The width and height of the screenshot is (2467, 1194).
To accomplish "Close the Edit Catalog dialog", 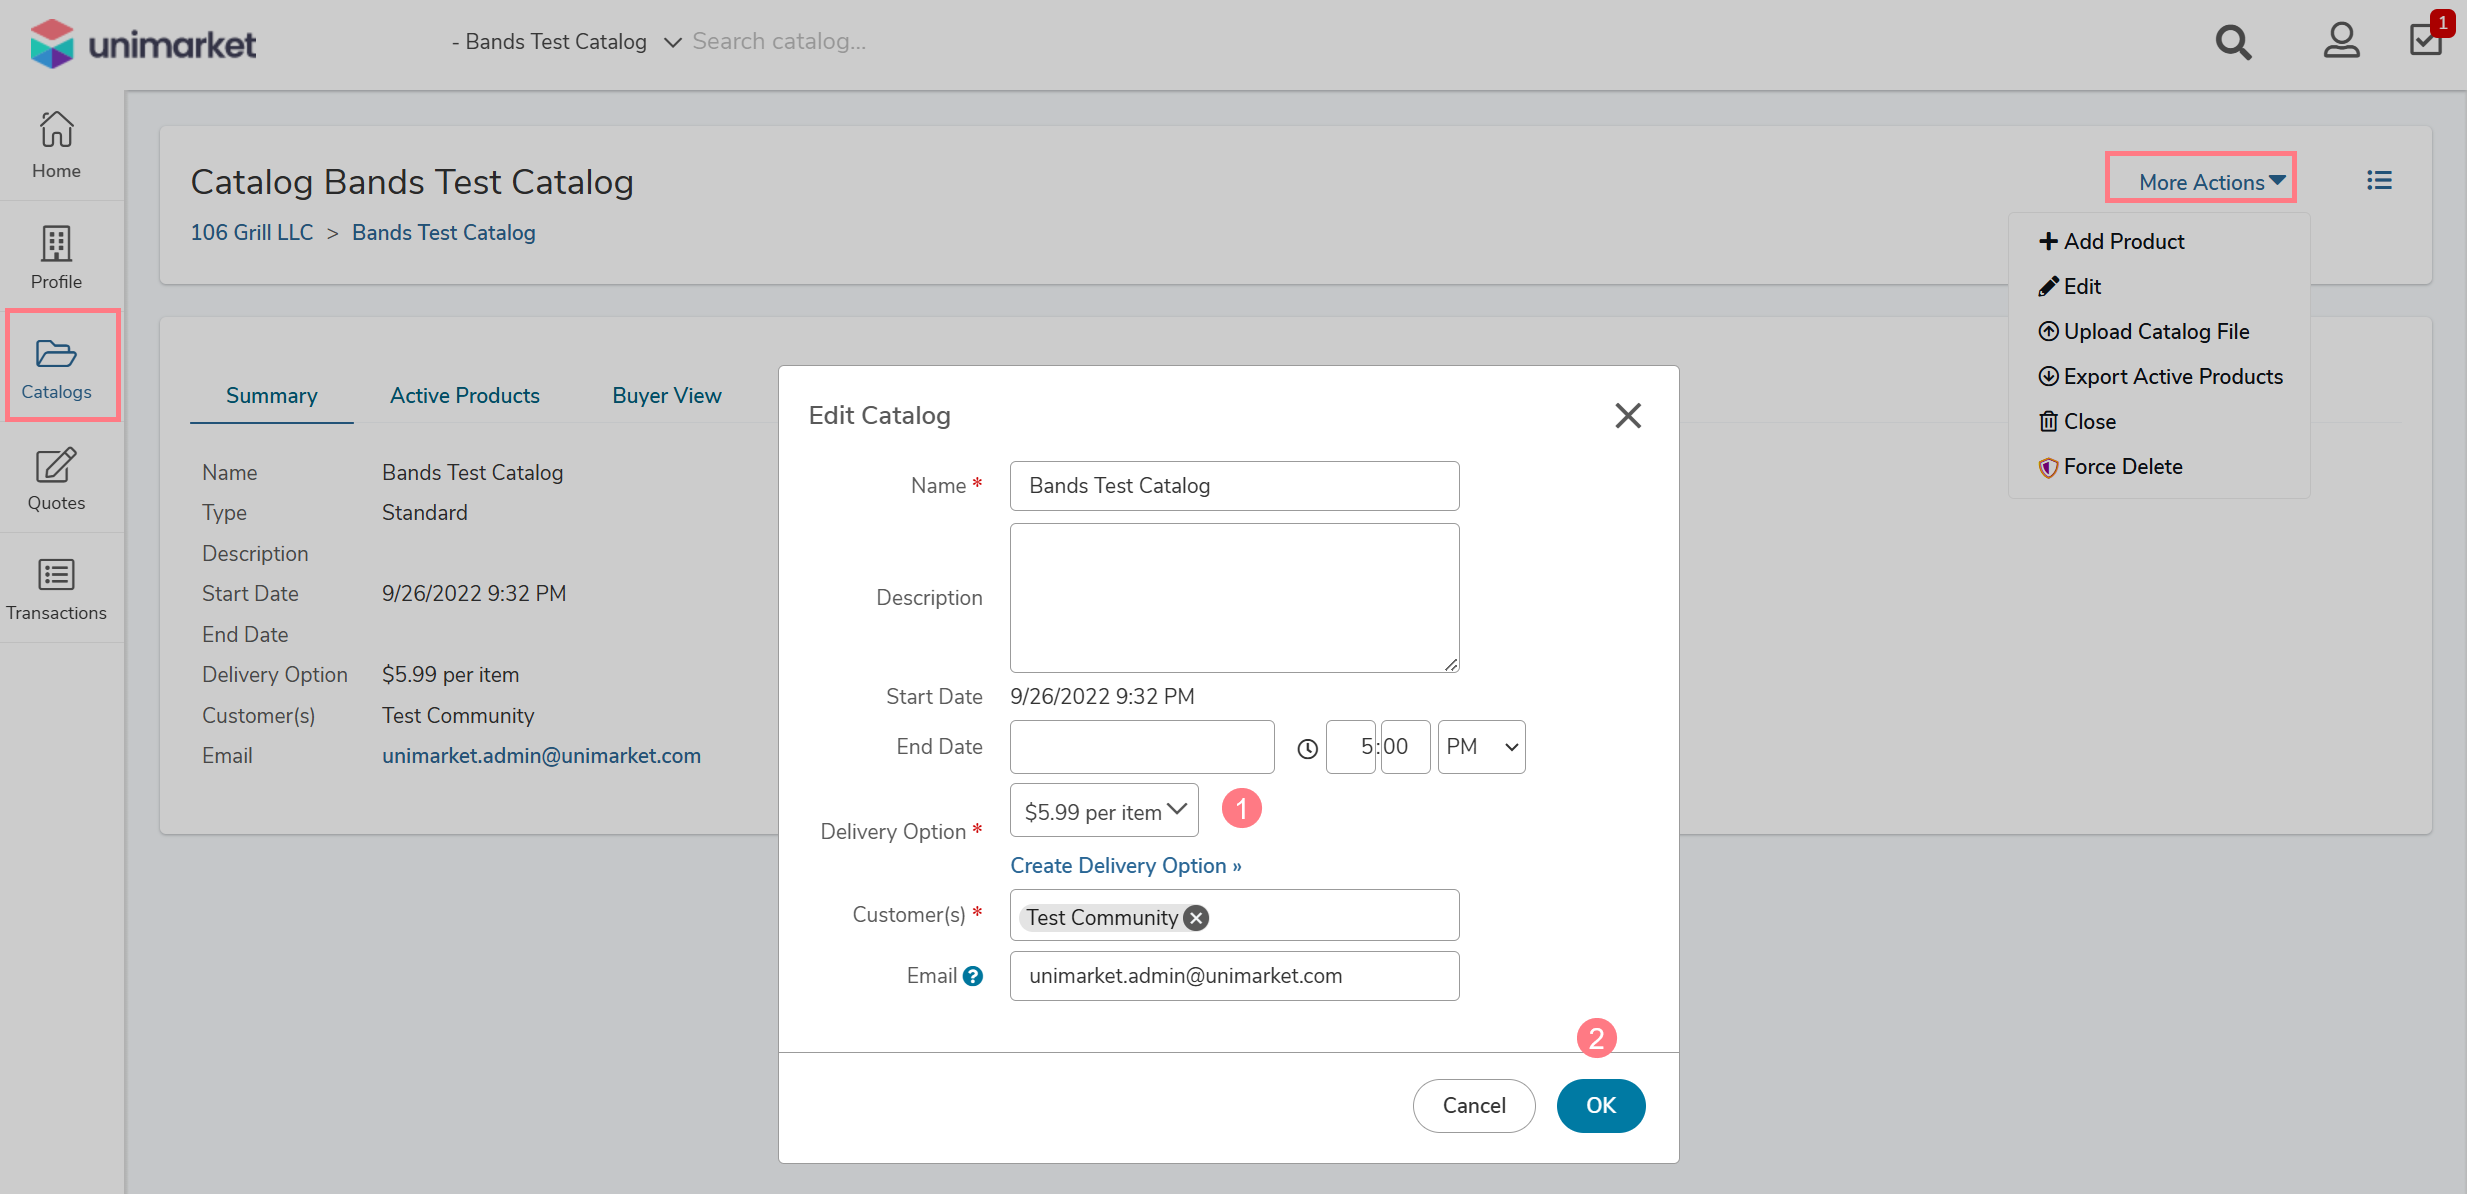I will [1627, 416].
